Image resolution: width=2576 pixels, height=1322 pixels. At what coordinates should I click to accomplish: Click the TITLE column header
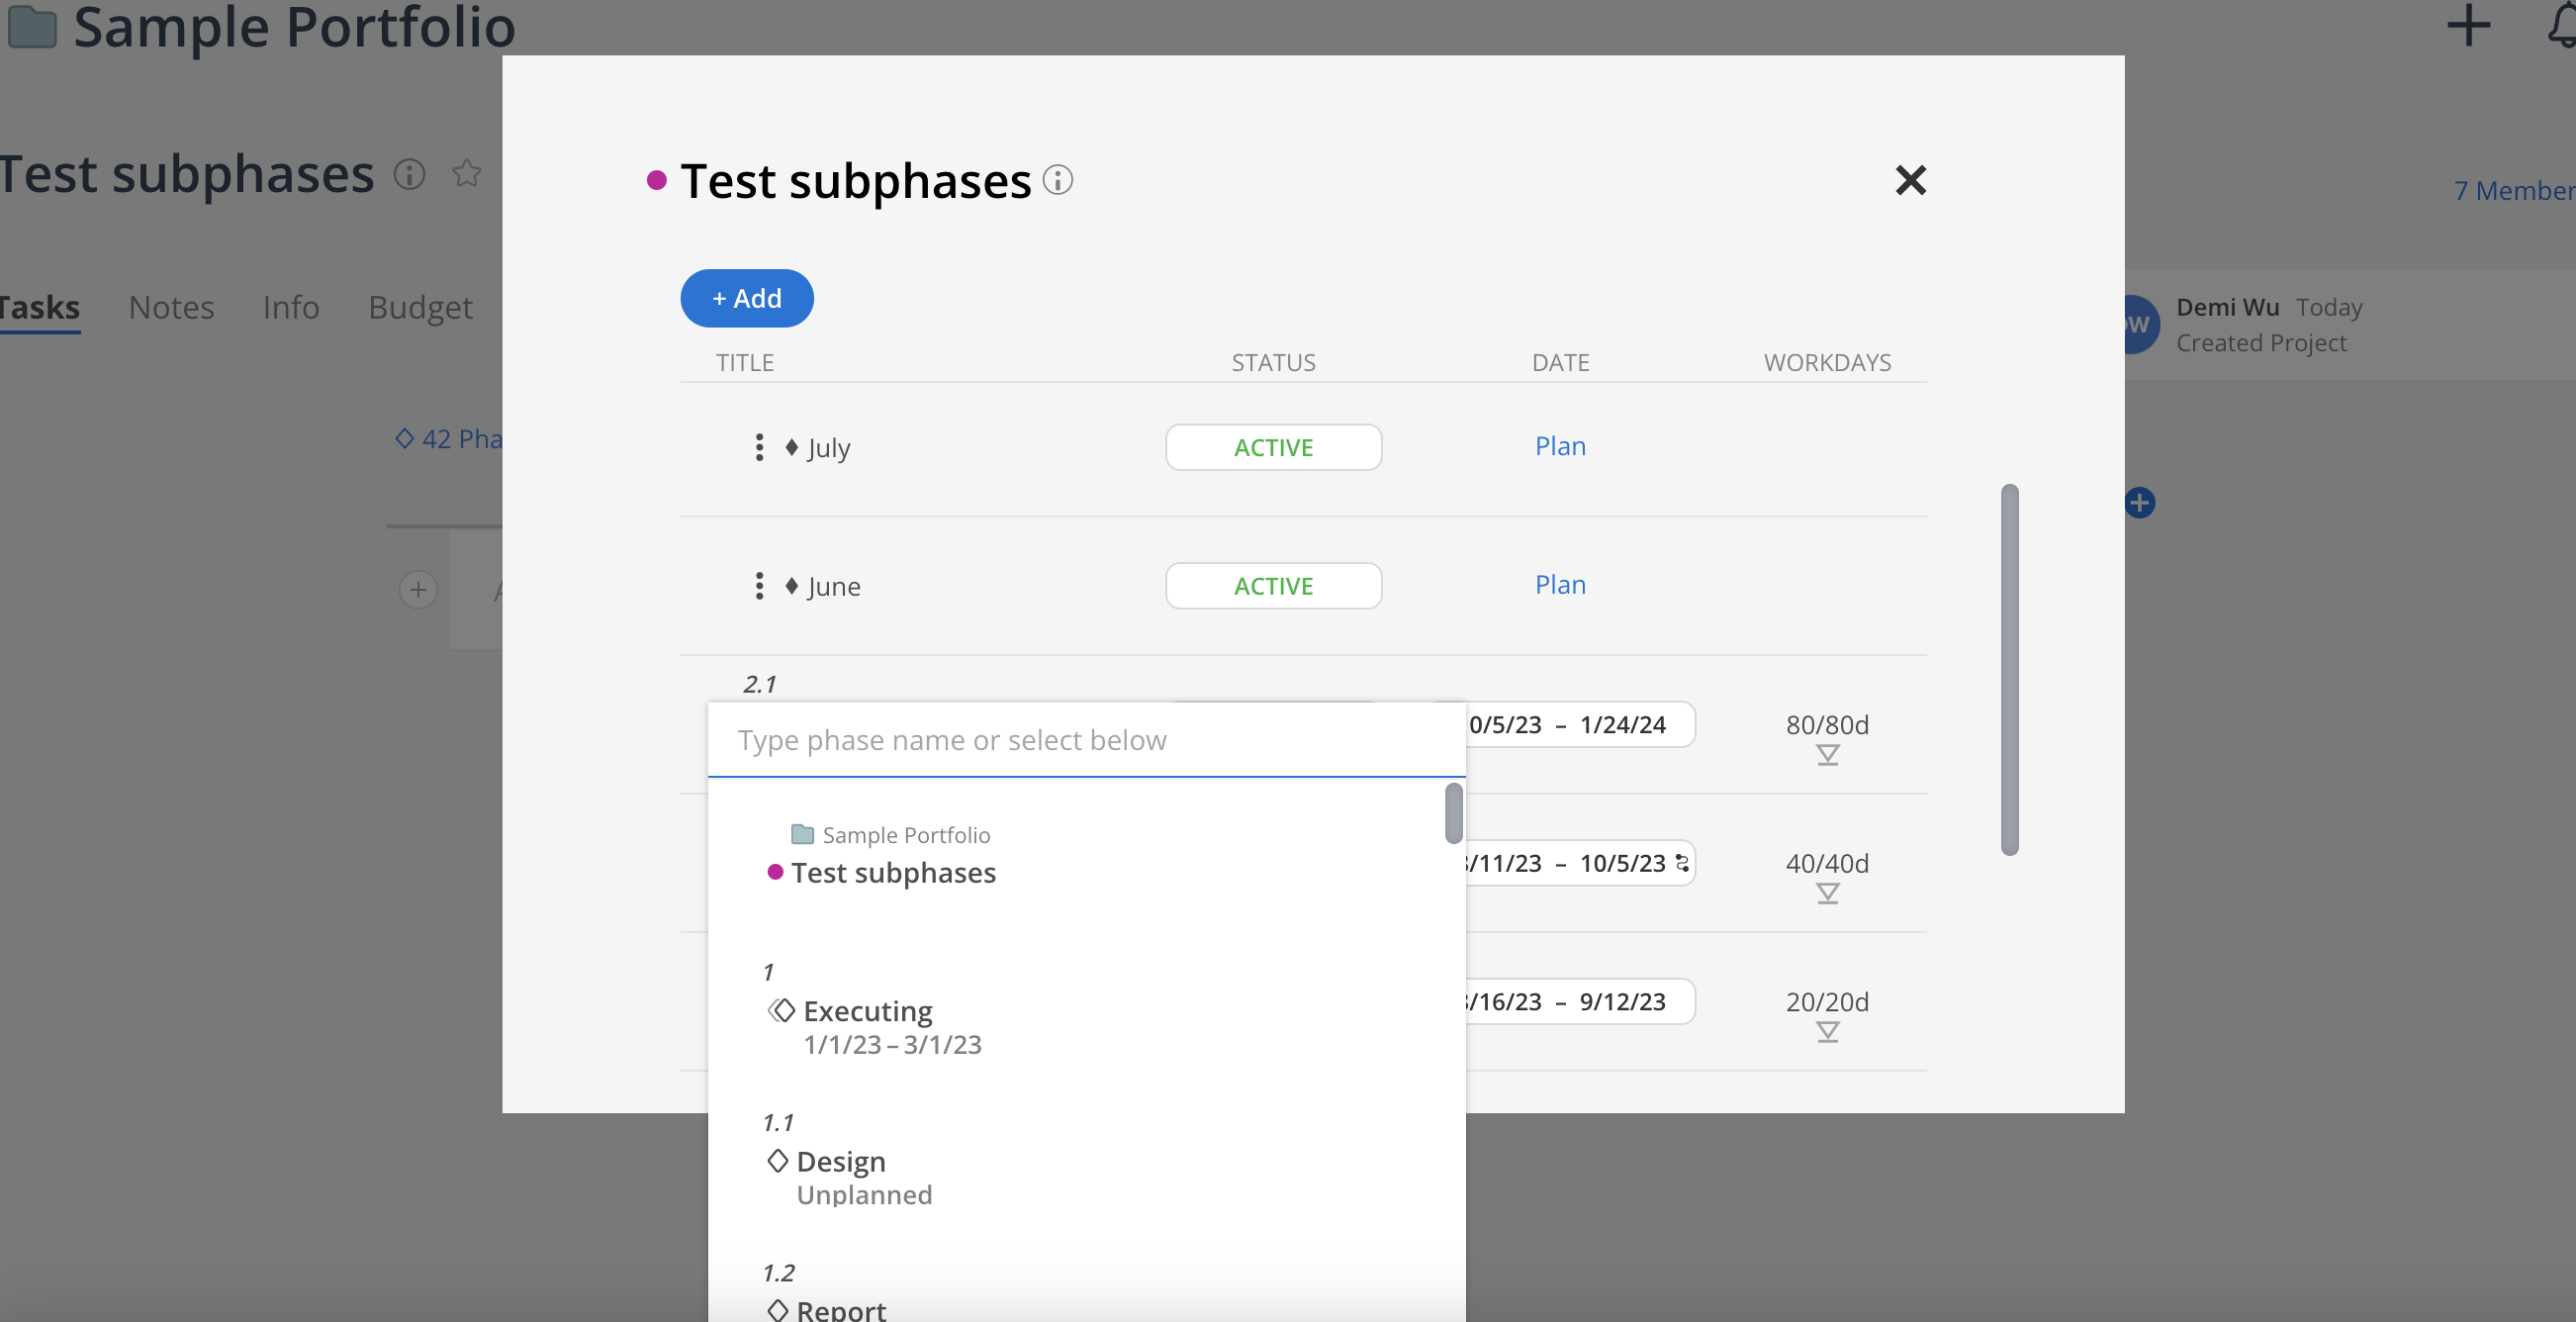click(x=744, y=362)
